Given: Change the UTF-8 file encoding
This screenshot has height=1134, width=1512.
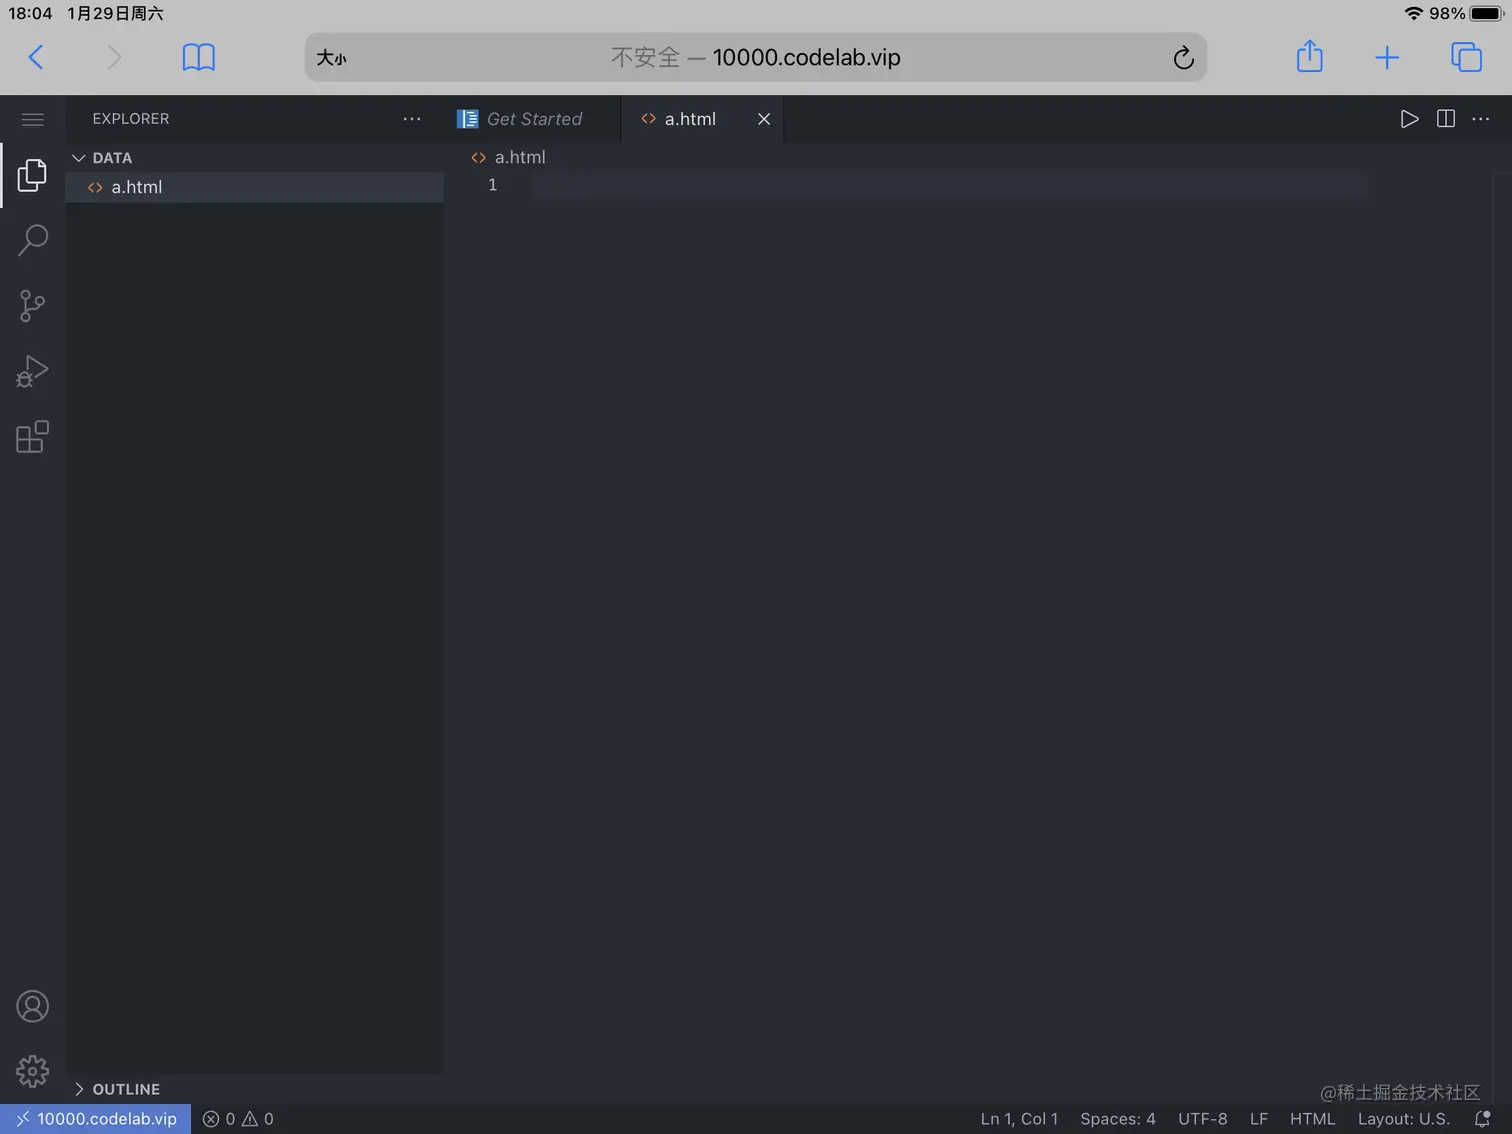Looking at the screenshot, I should pos(1203,1119).
